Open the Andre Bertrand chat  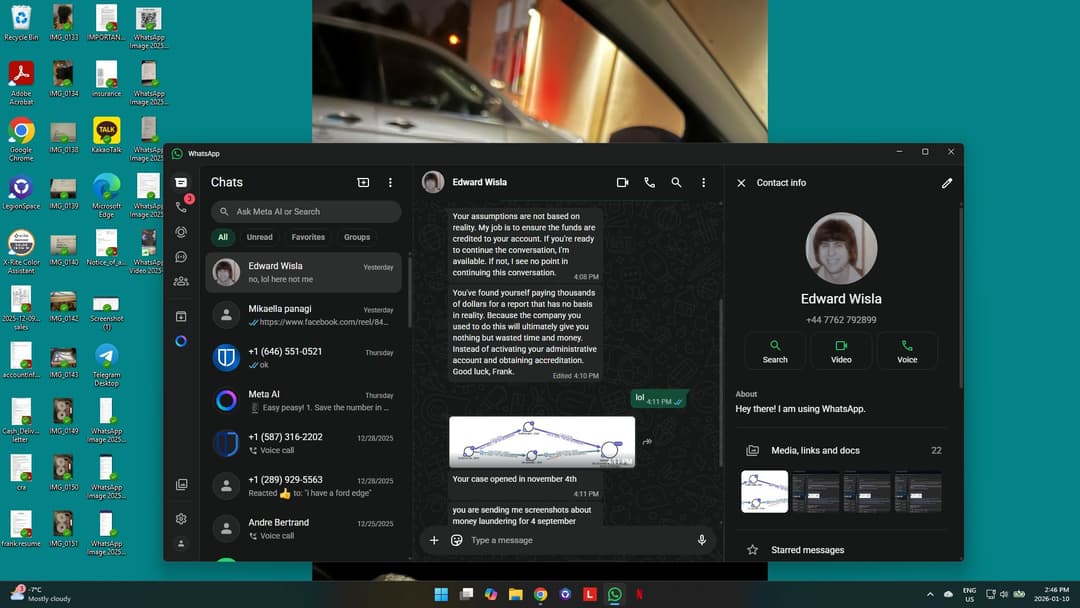(x=303, y=529)
